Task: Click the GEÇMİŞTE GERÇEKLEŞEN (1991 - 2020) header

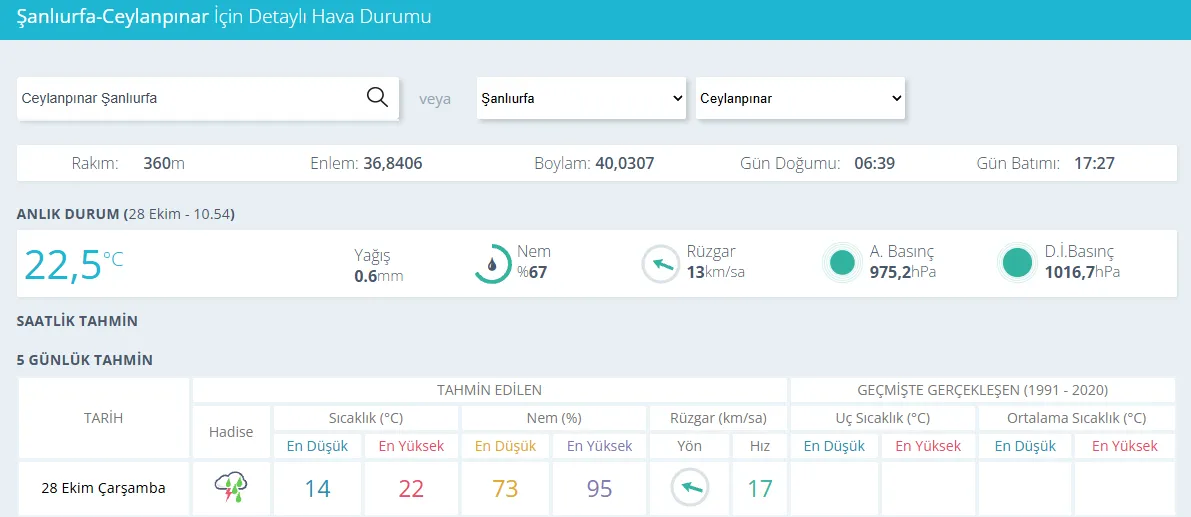Action: pos(983,390)
